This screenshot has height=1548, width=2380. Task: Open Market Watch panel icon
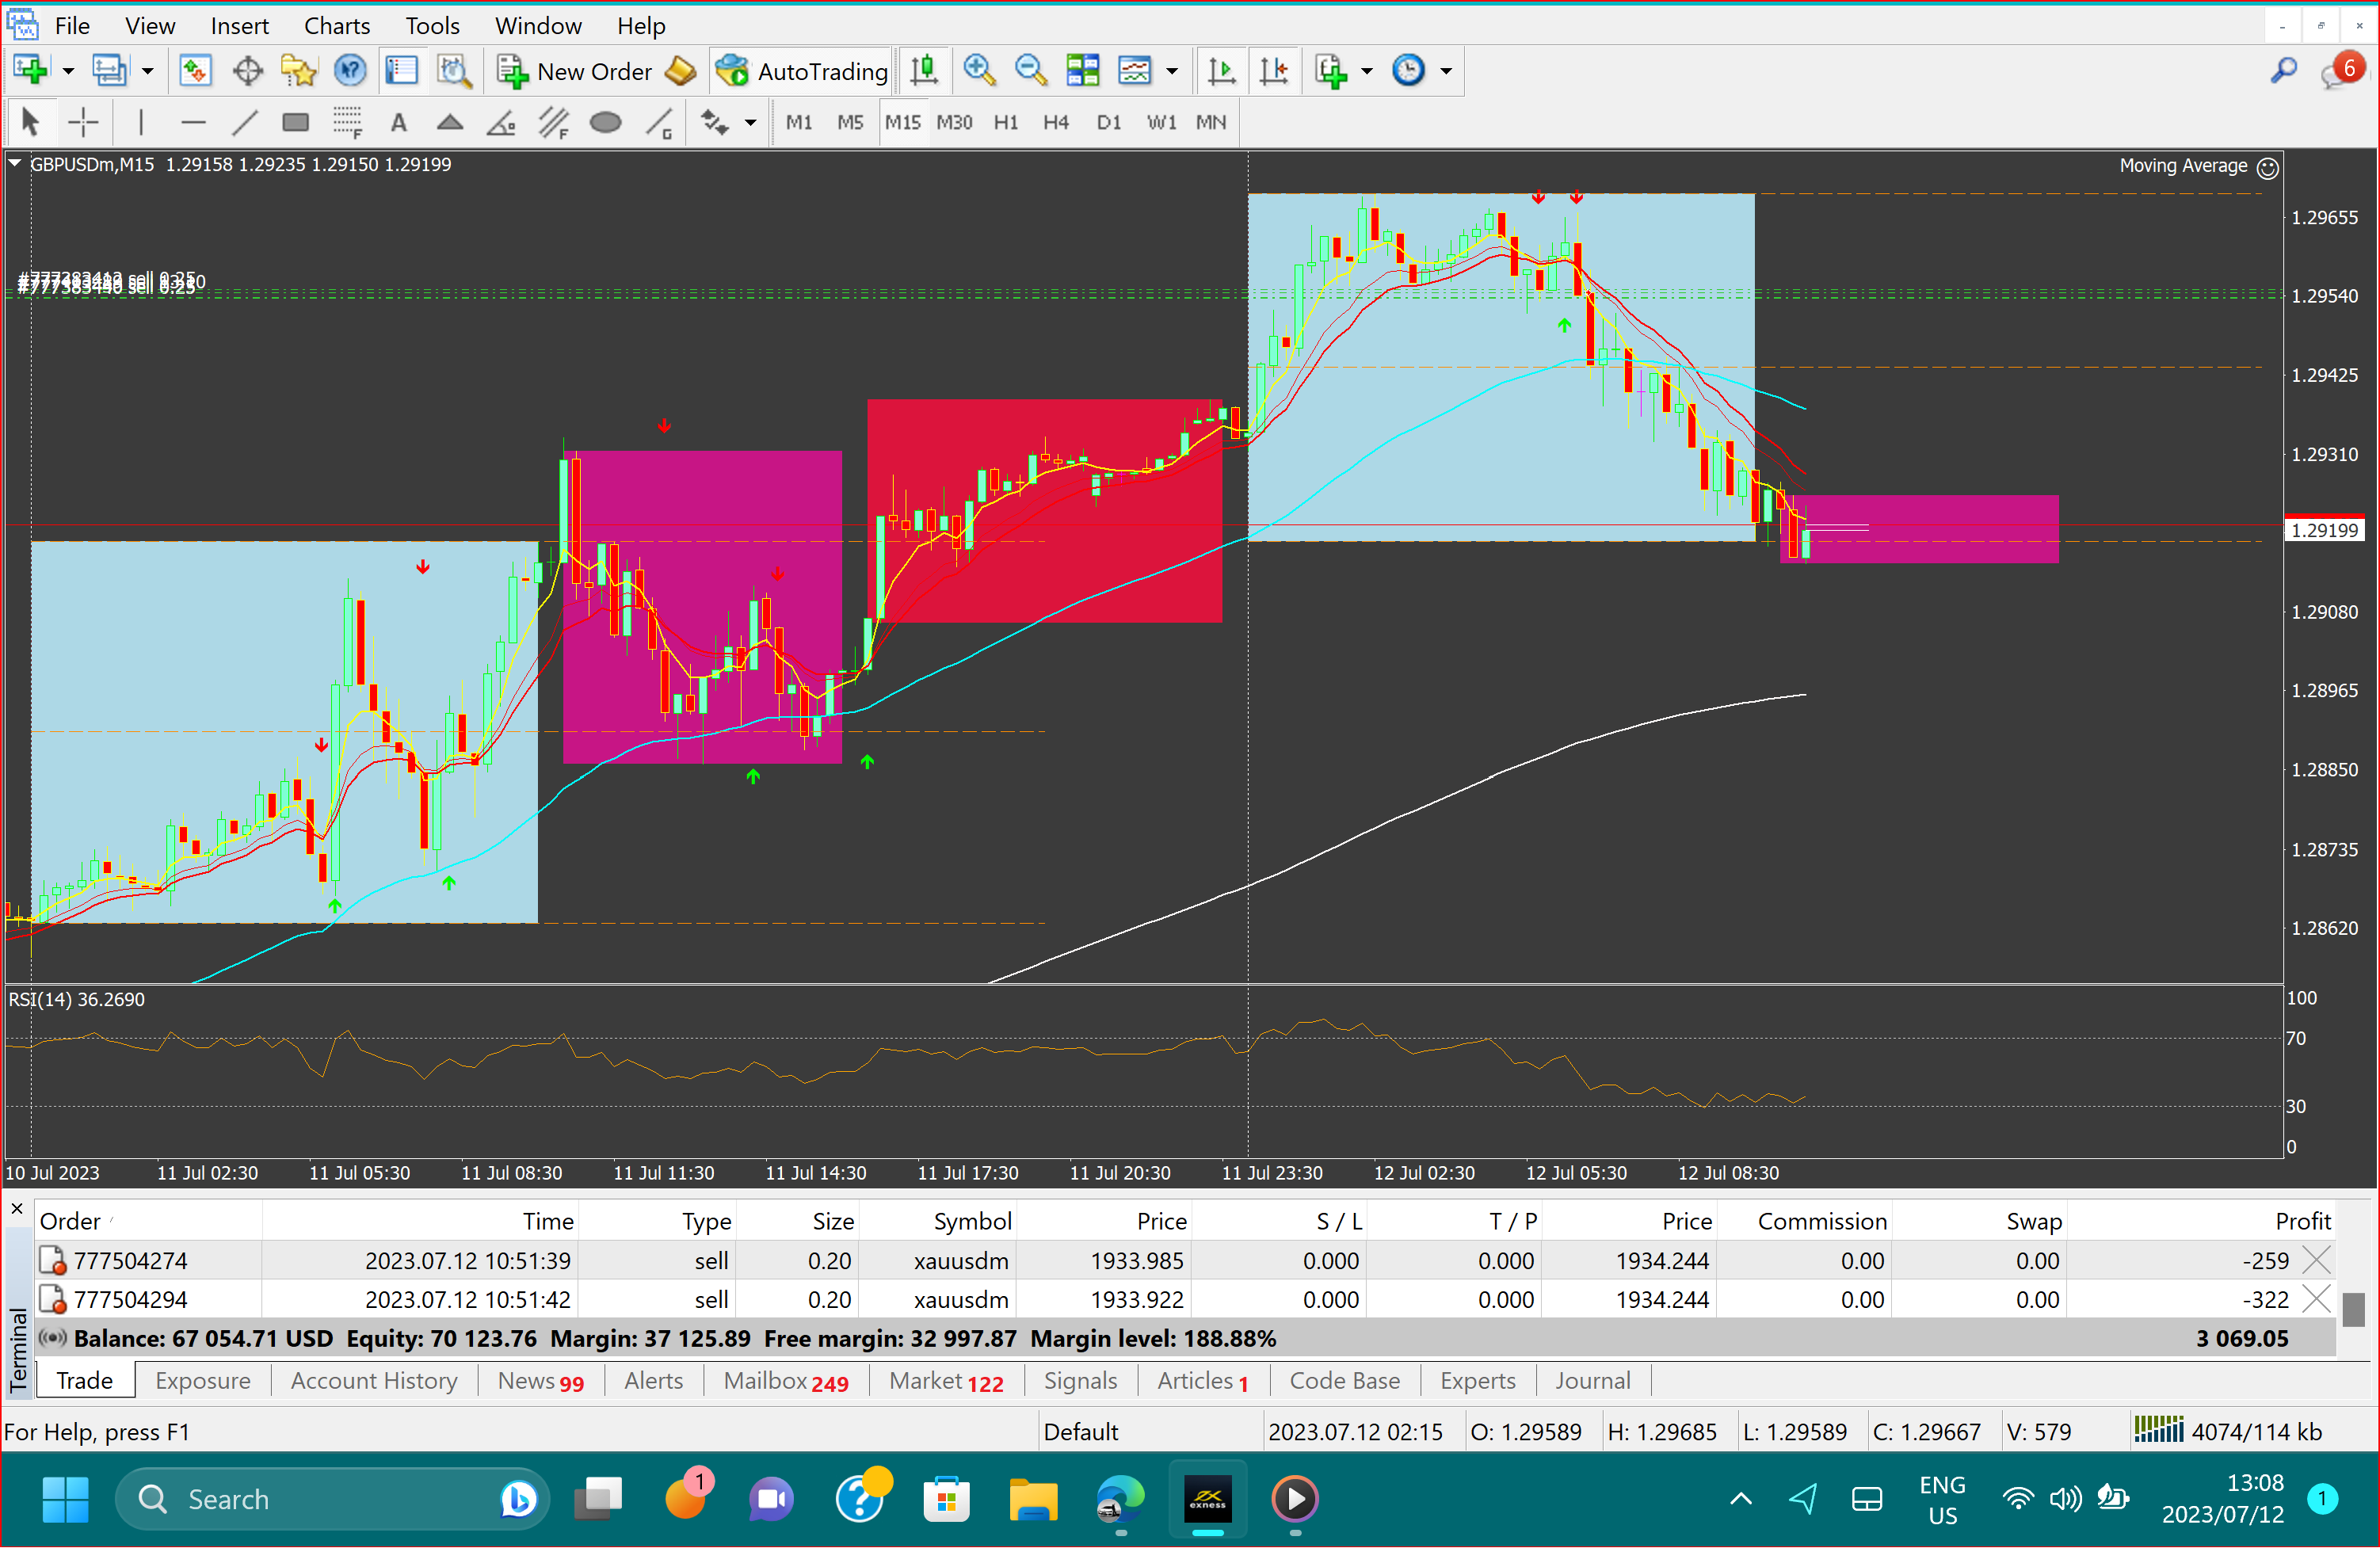point(195,70)
